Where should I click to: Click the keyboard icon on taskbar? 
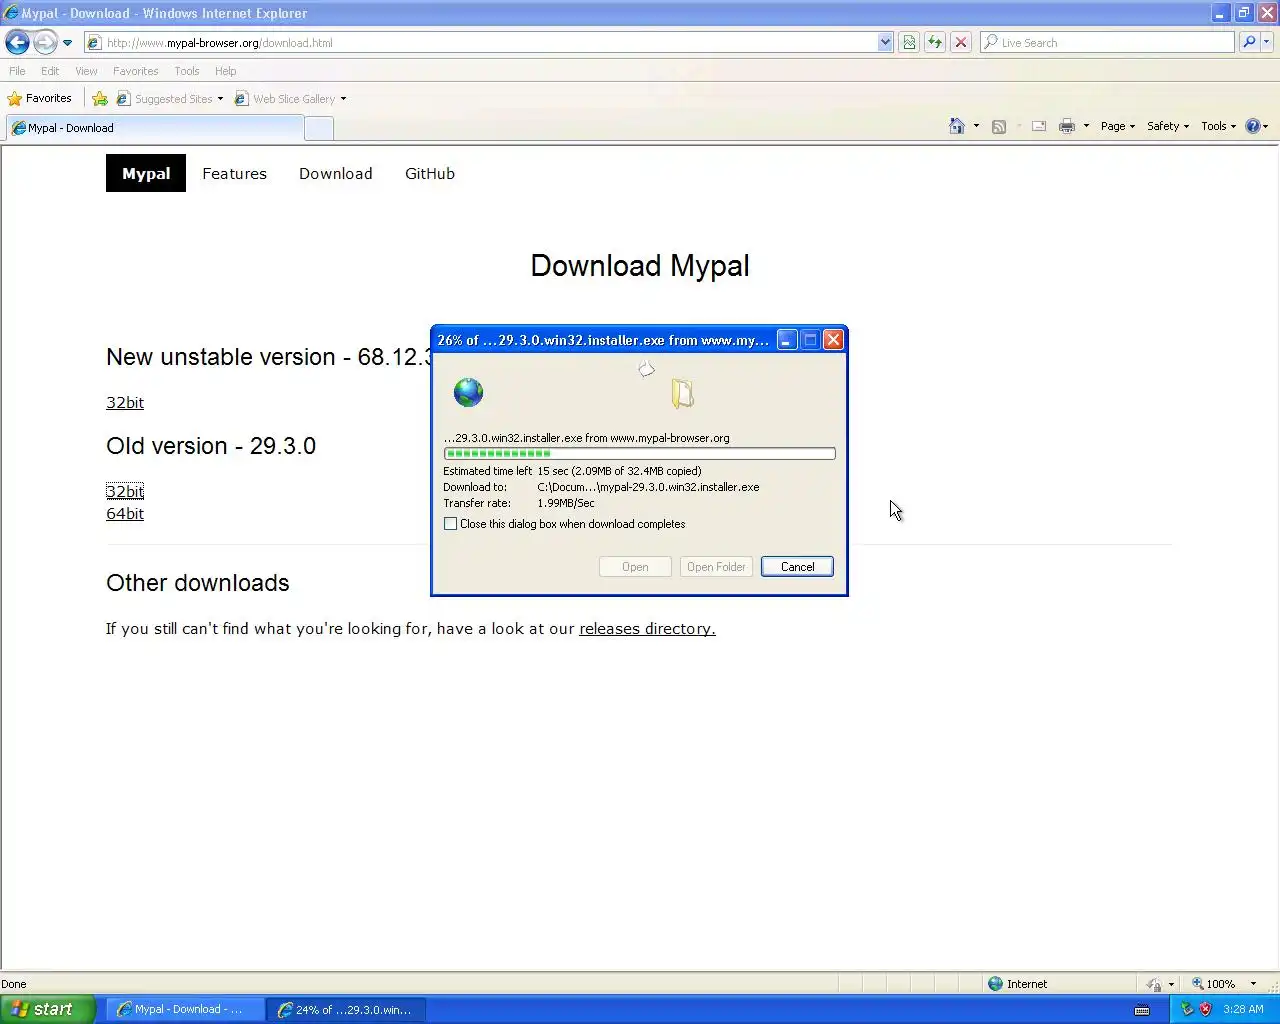[x=1142, y=1010]
